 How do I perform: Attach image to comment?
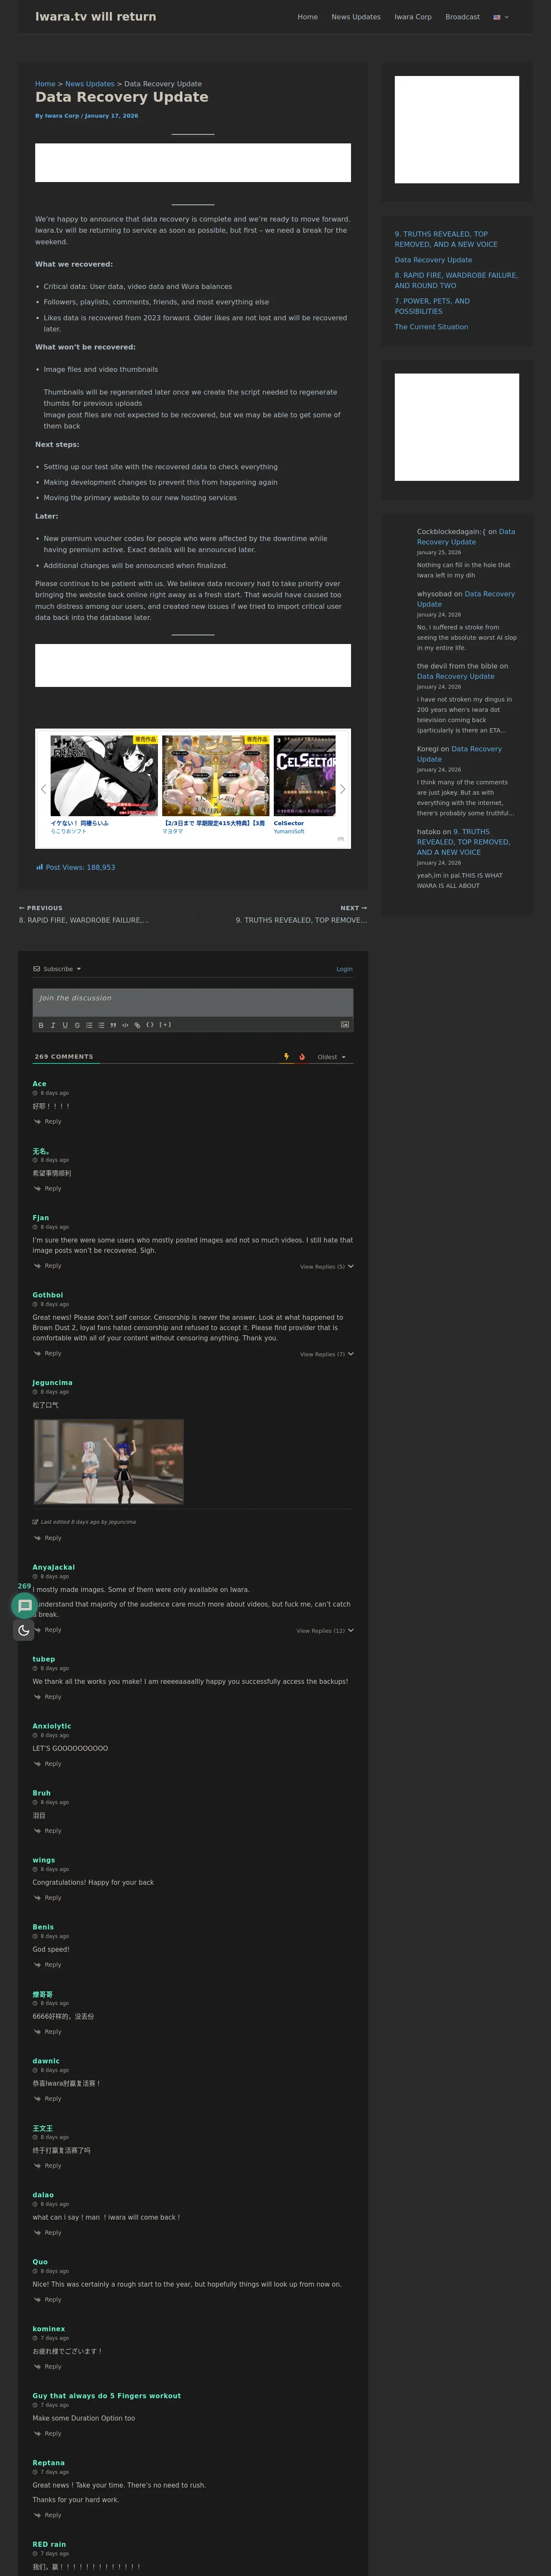(x=345, y=1025)
